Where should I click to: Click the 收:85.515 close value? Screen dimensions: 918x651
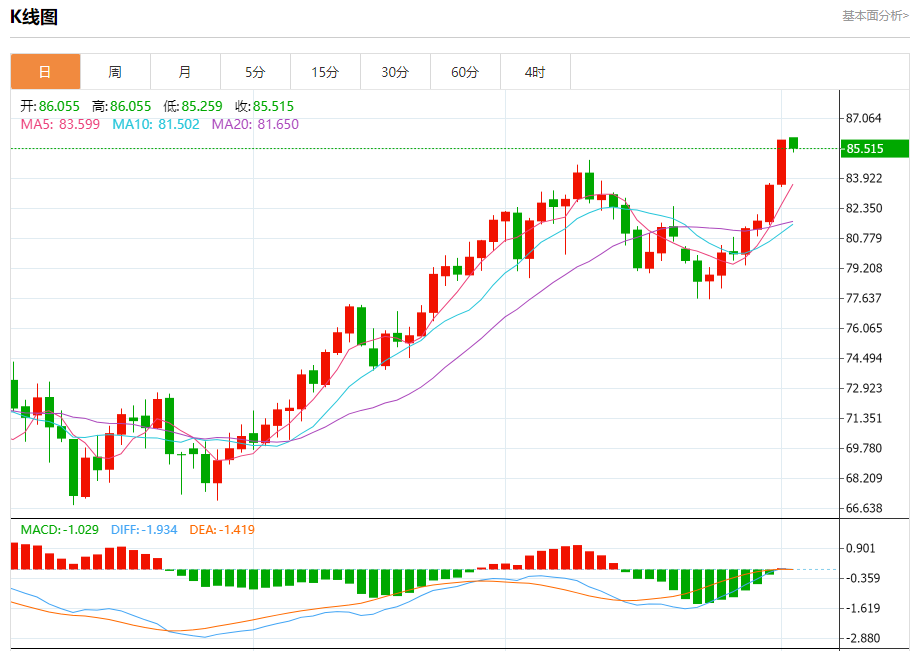[x=264, y=106]
